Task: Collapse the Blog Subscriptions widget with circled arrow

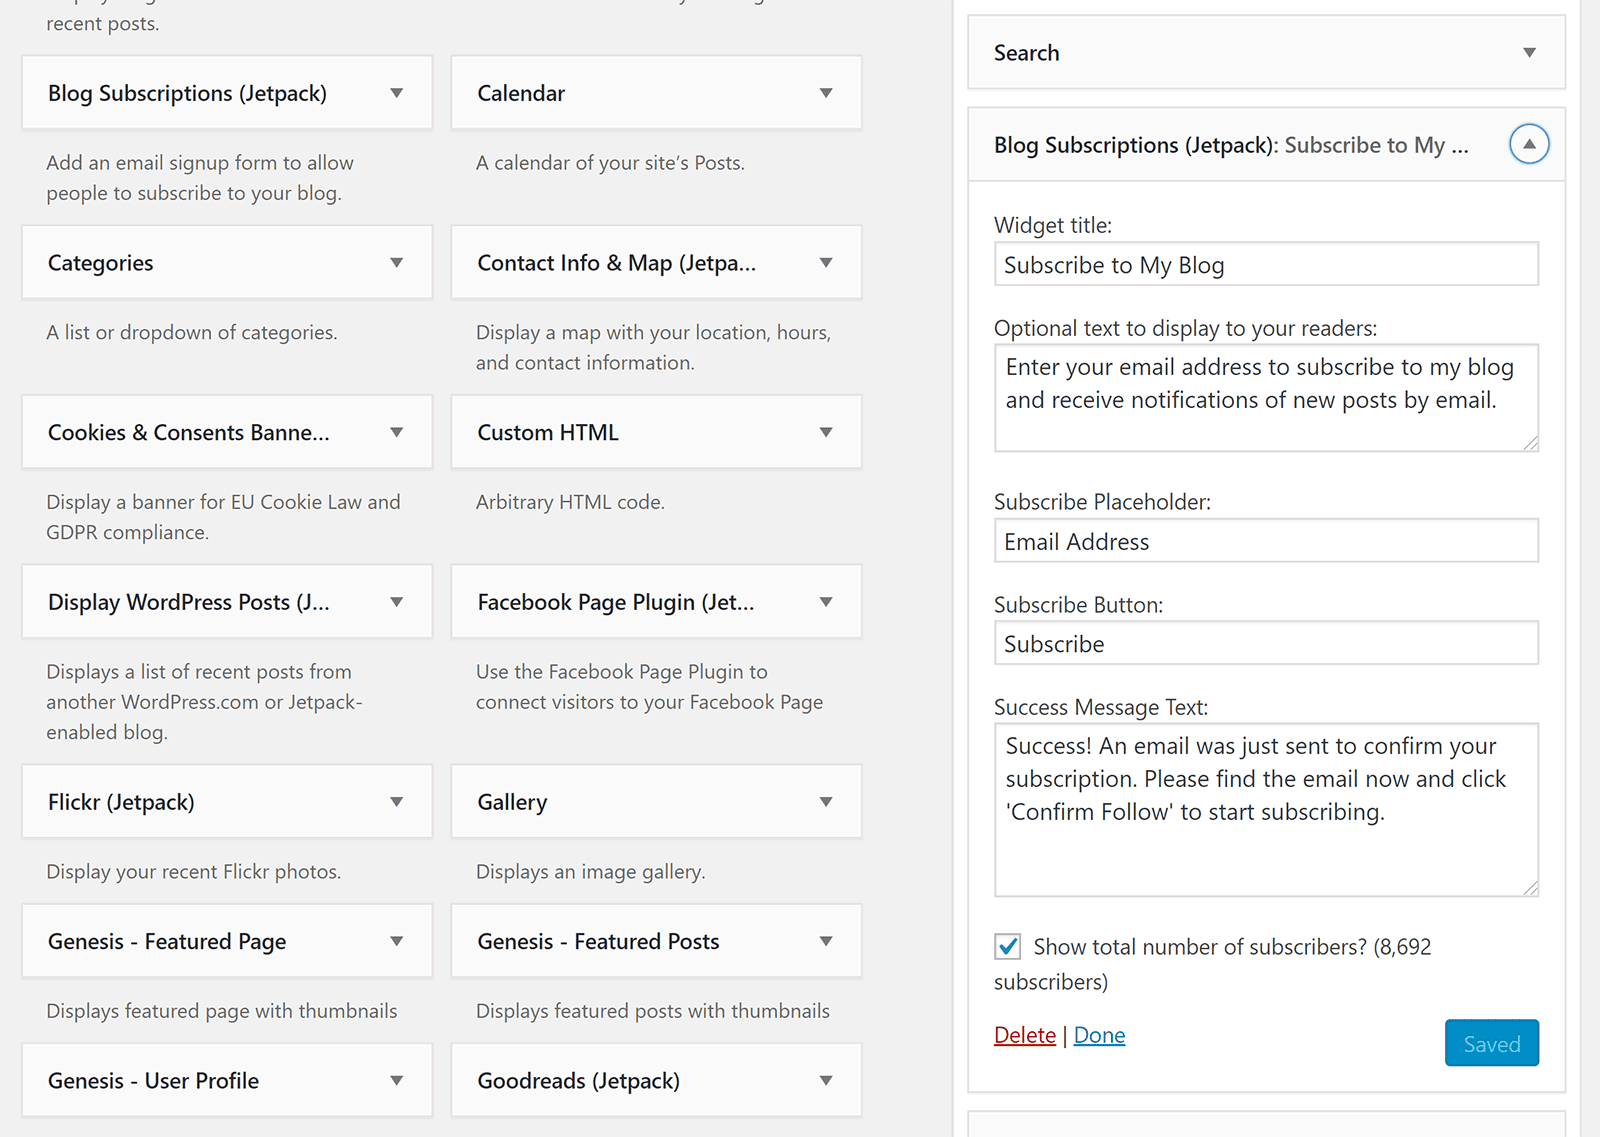Action: point(1529,144)
